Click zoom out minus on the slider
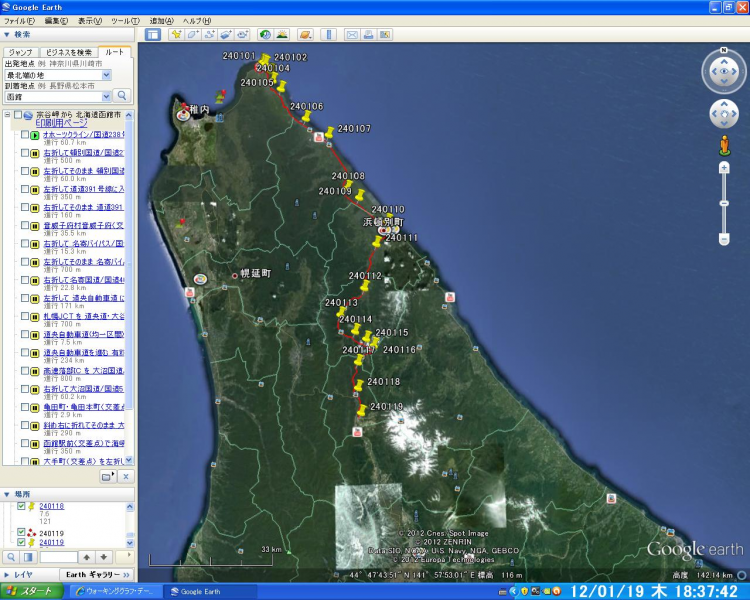The height and width of the screenshot is (600, 750). click(x=724, y=238)
